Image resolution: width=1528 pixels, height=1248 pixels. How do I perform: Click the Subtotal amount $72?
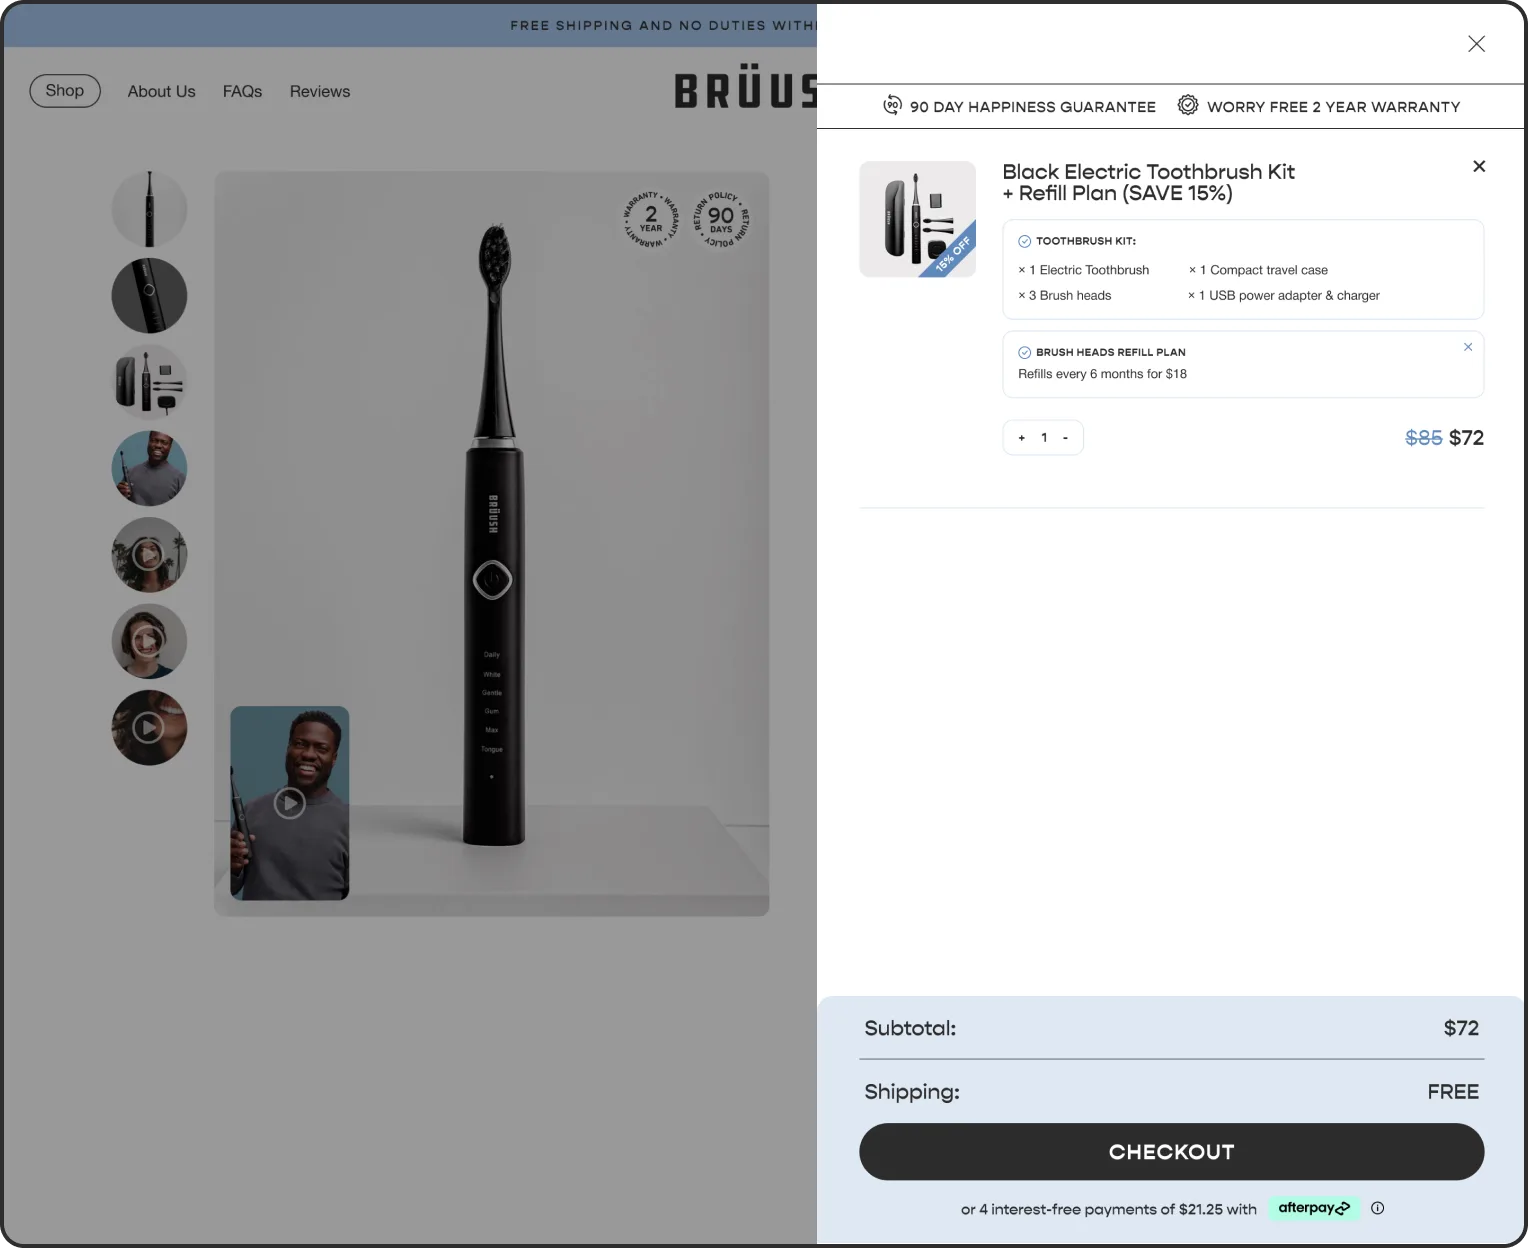click(x=1461, y=1028)
